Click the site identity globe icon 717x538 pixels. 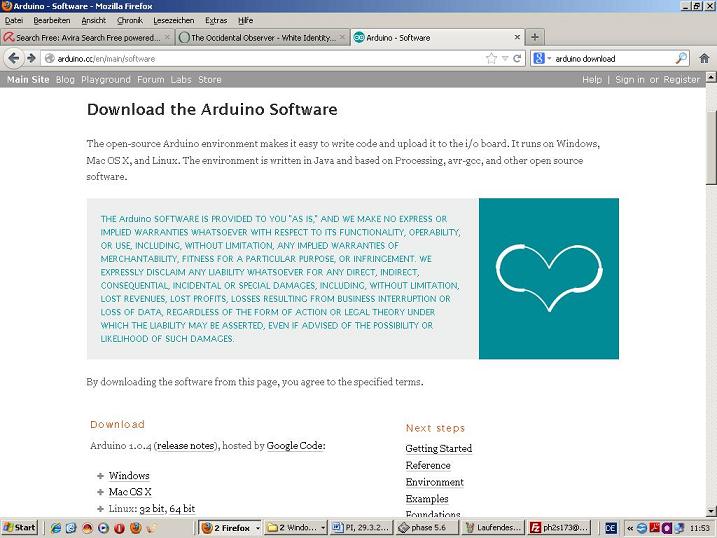pyautogui.click(x=49, y=59)
